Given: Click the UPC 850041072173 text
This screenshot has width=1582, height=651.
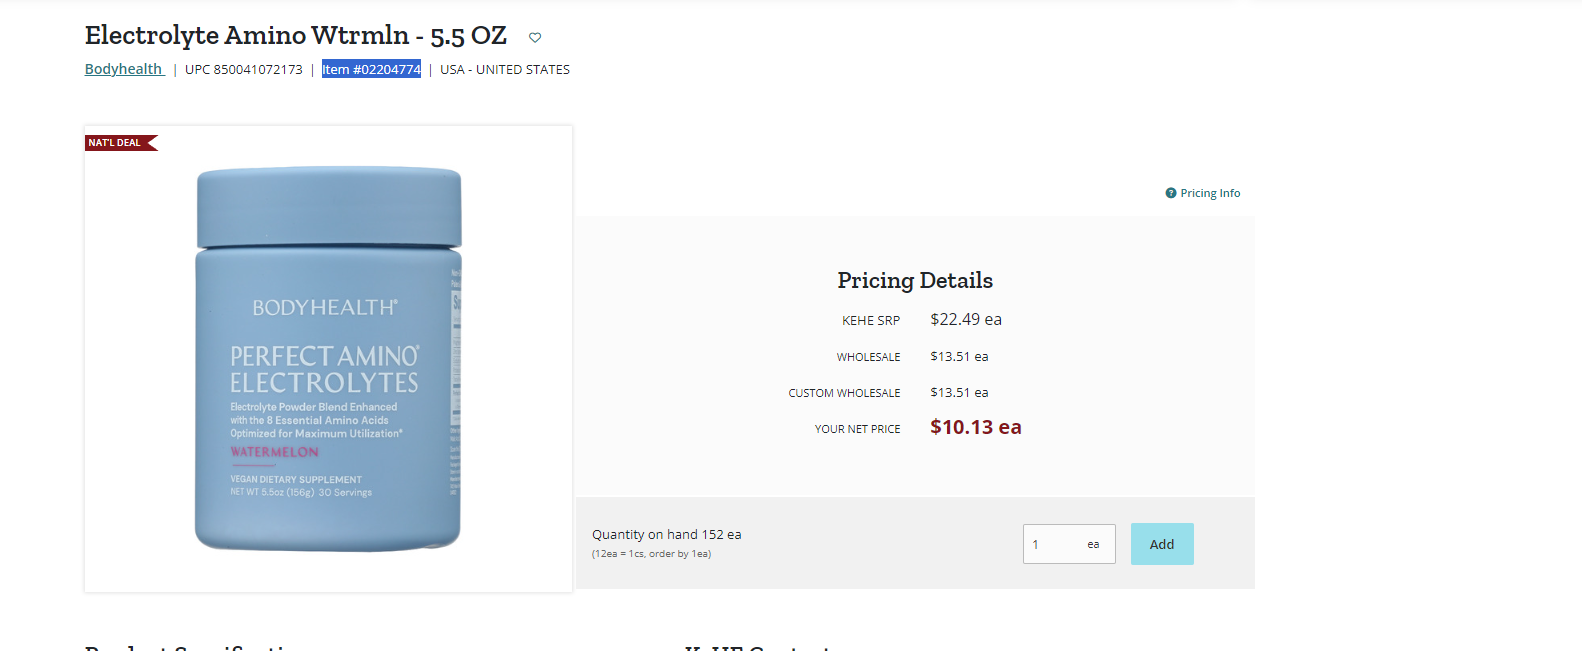Looking at the screenshot, I should (244, 69).
